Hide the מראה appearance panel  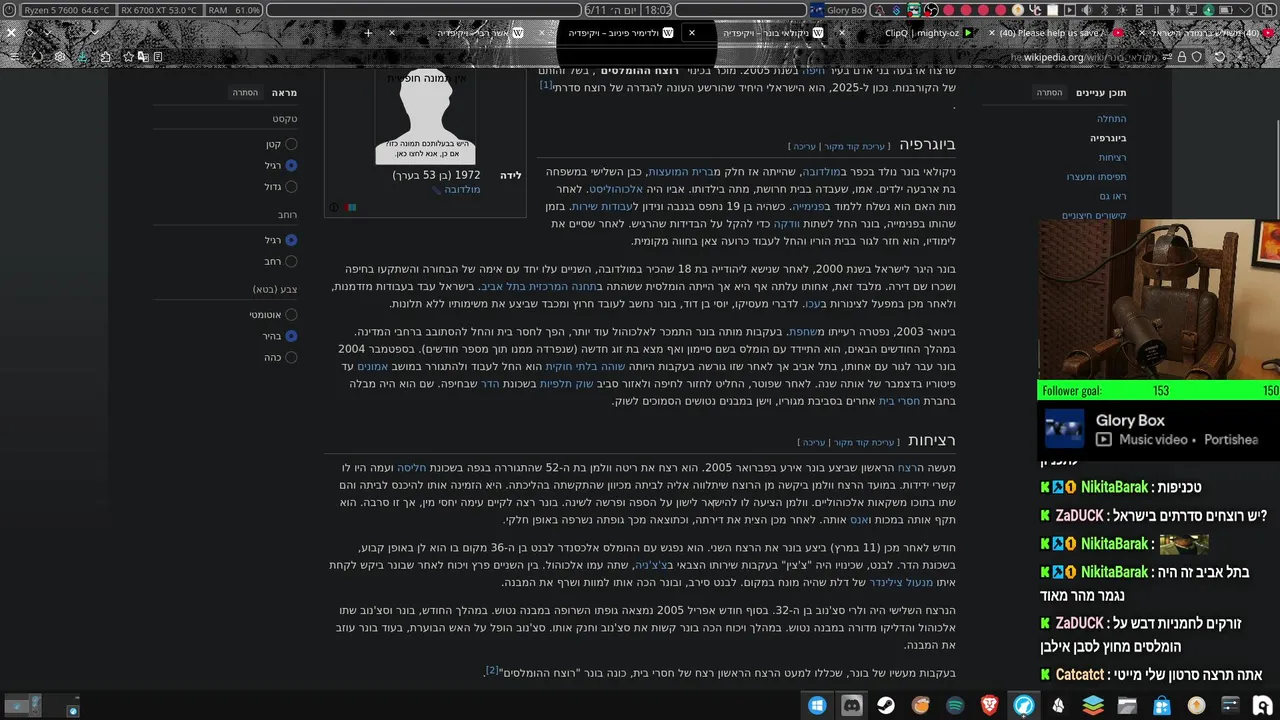[245, 93]
